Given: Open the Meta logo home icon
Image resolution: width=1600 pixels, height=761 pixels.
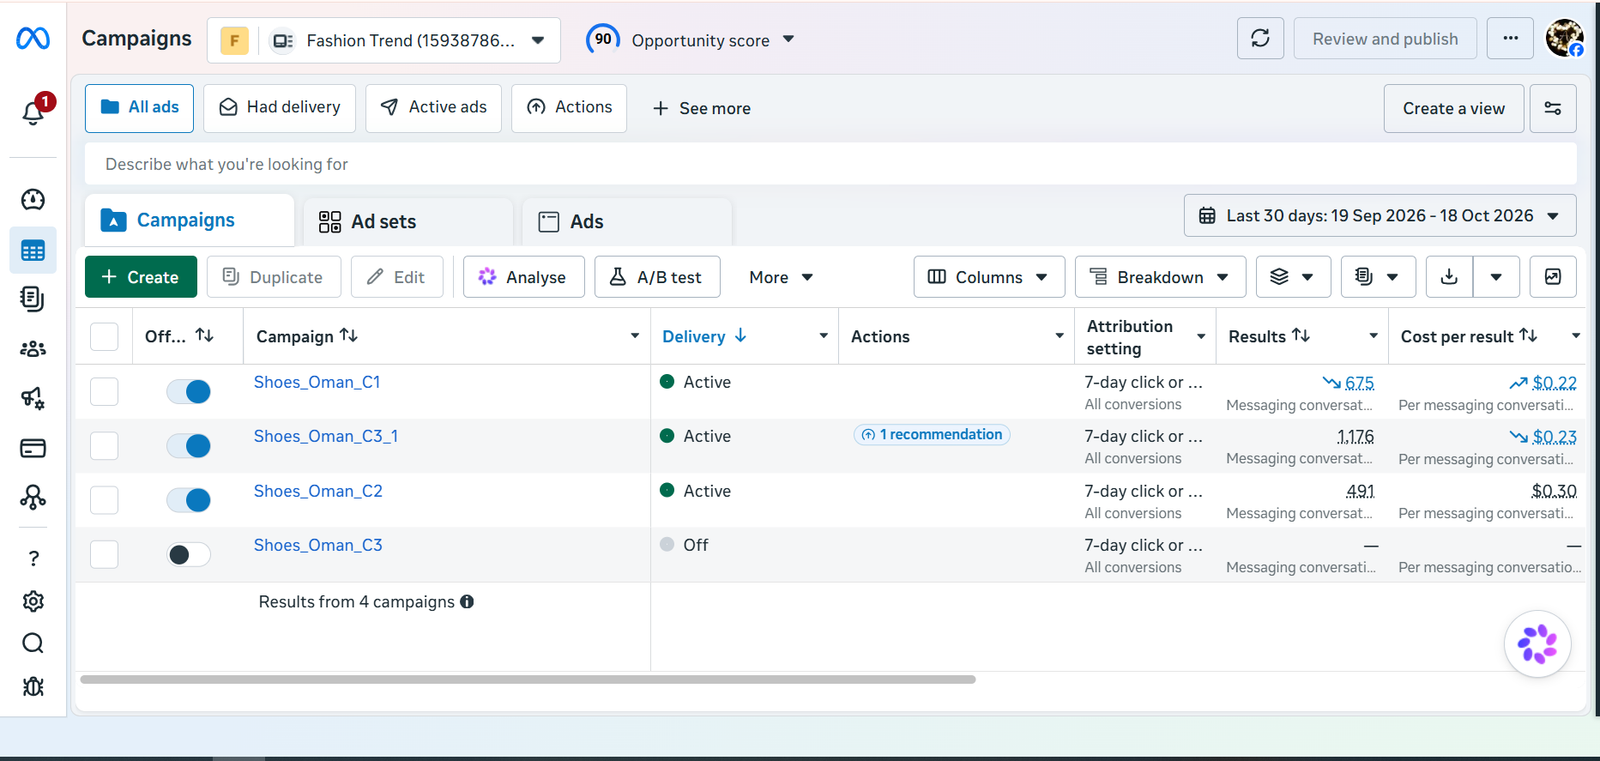Looking at the screenshot, I should click(33, 39).
